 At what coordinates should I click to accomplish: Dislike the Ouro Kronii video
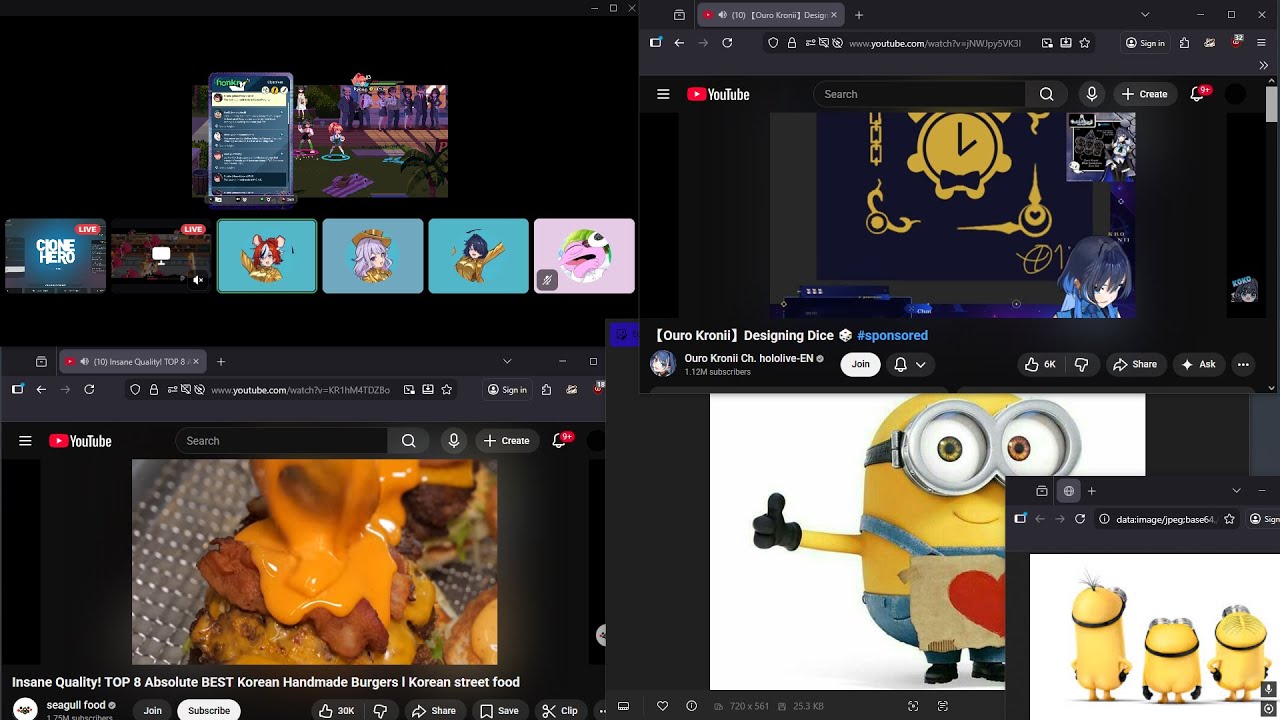(1081, 364)
